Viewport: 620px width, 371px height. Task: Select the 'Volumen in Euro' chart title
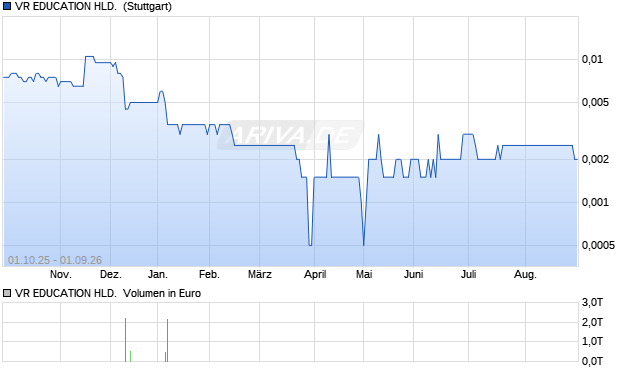162,293
